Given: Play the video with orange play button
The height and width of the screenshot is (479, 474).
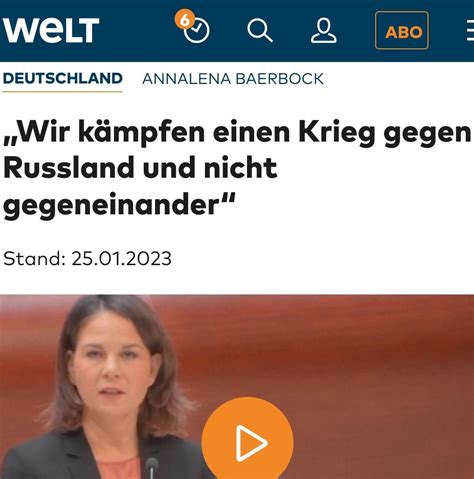Looking at the screenshot, I should (x=247, y=440).
